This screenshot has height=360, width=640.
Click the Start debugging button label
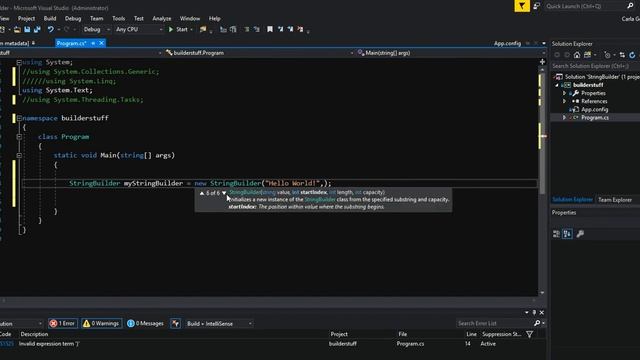pyautogui.click(x=182, y=29)
